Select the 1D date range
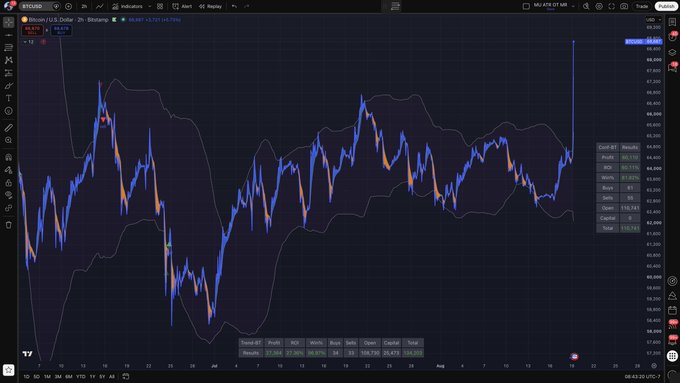Viewport: 680px width, 383px height. point(26,376)
